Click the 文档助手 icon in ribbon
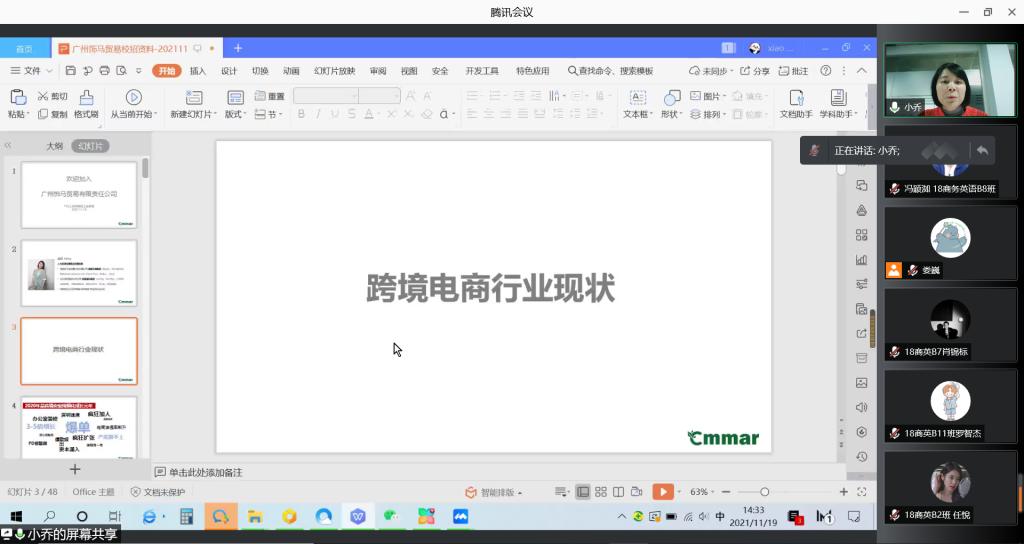Viewport: 1024px width, 544px height. coord(796,97)
